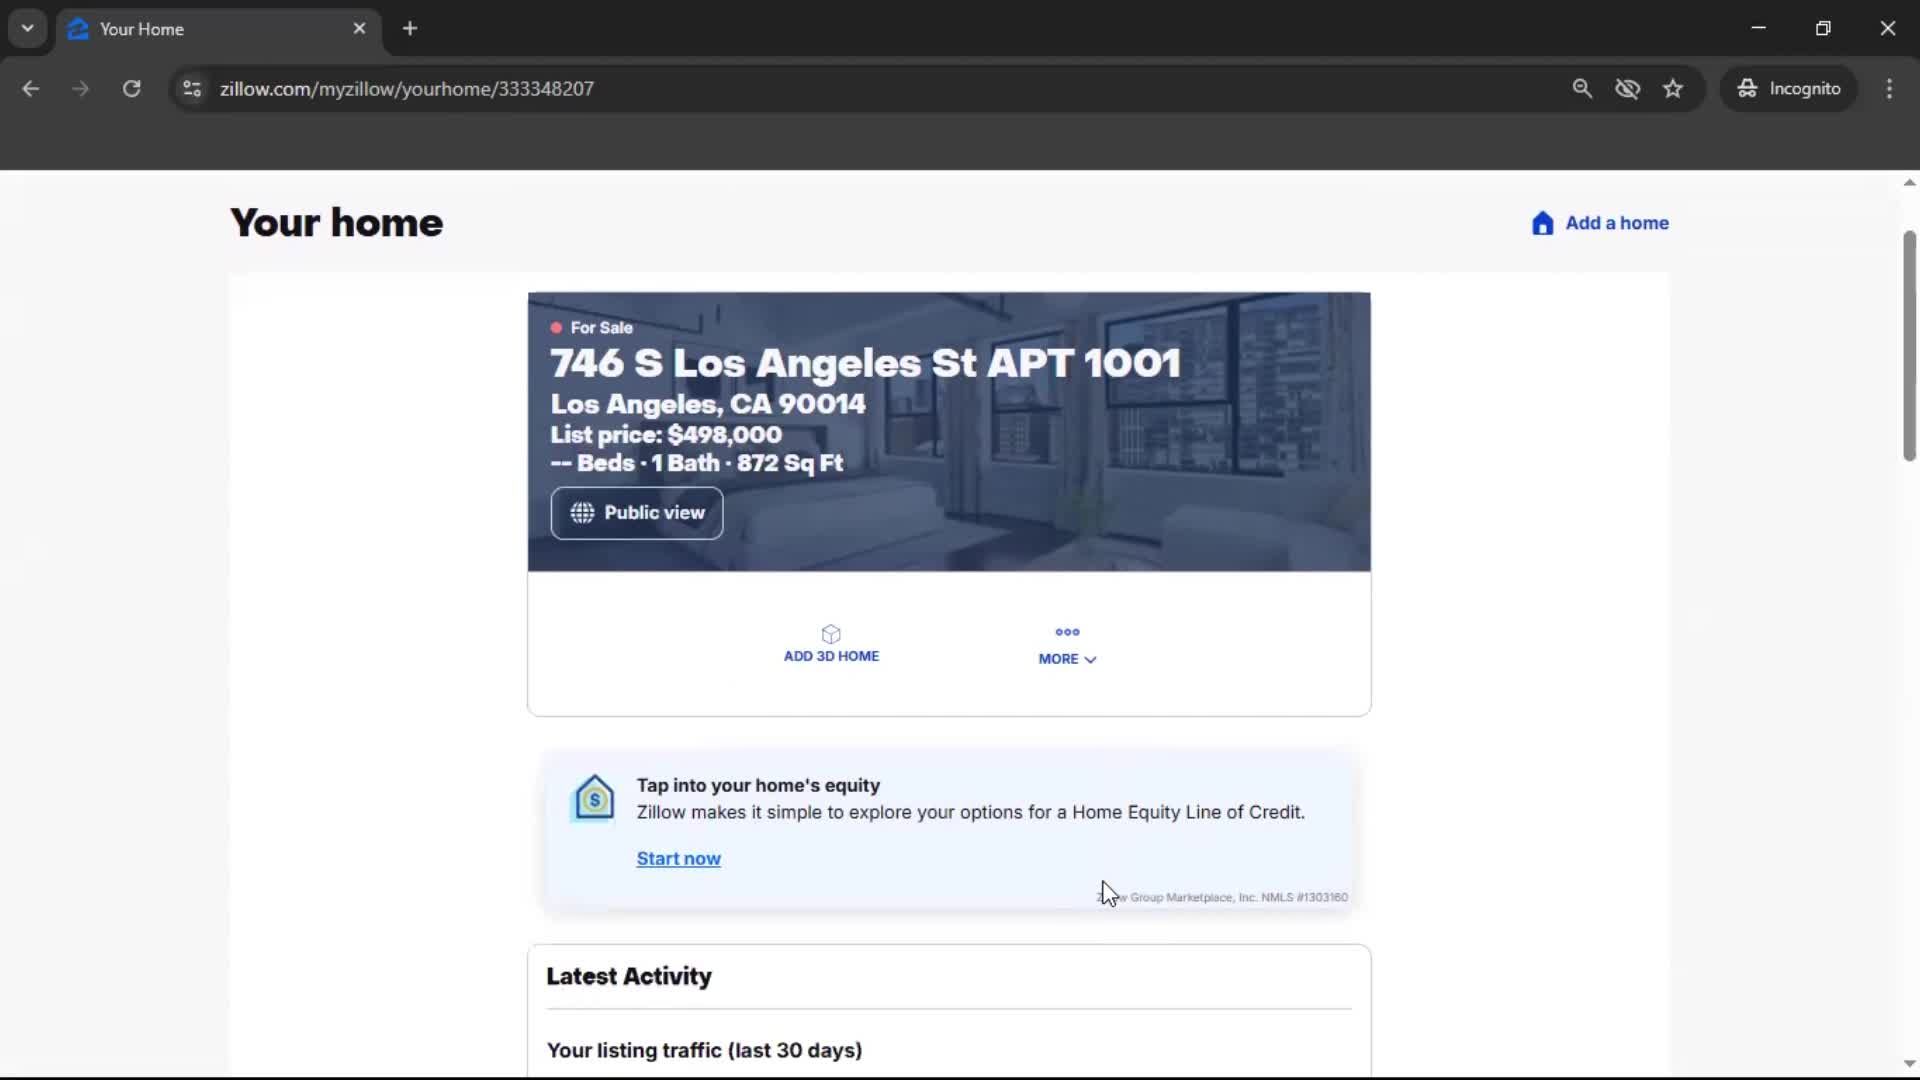1920x1080 pixels.
Task: Open a new browser tab
Action: (410, 29)
